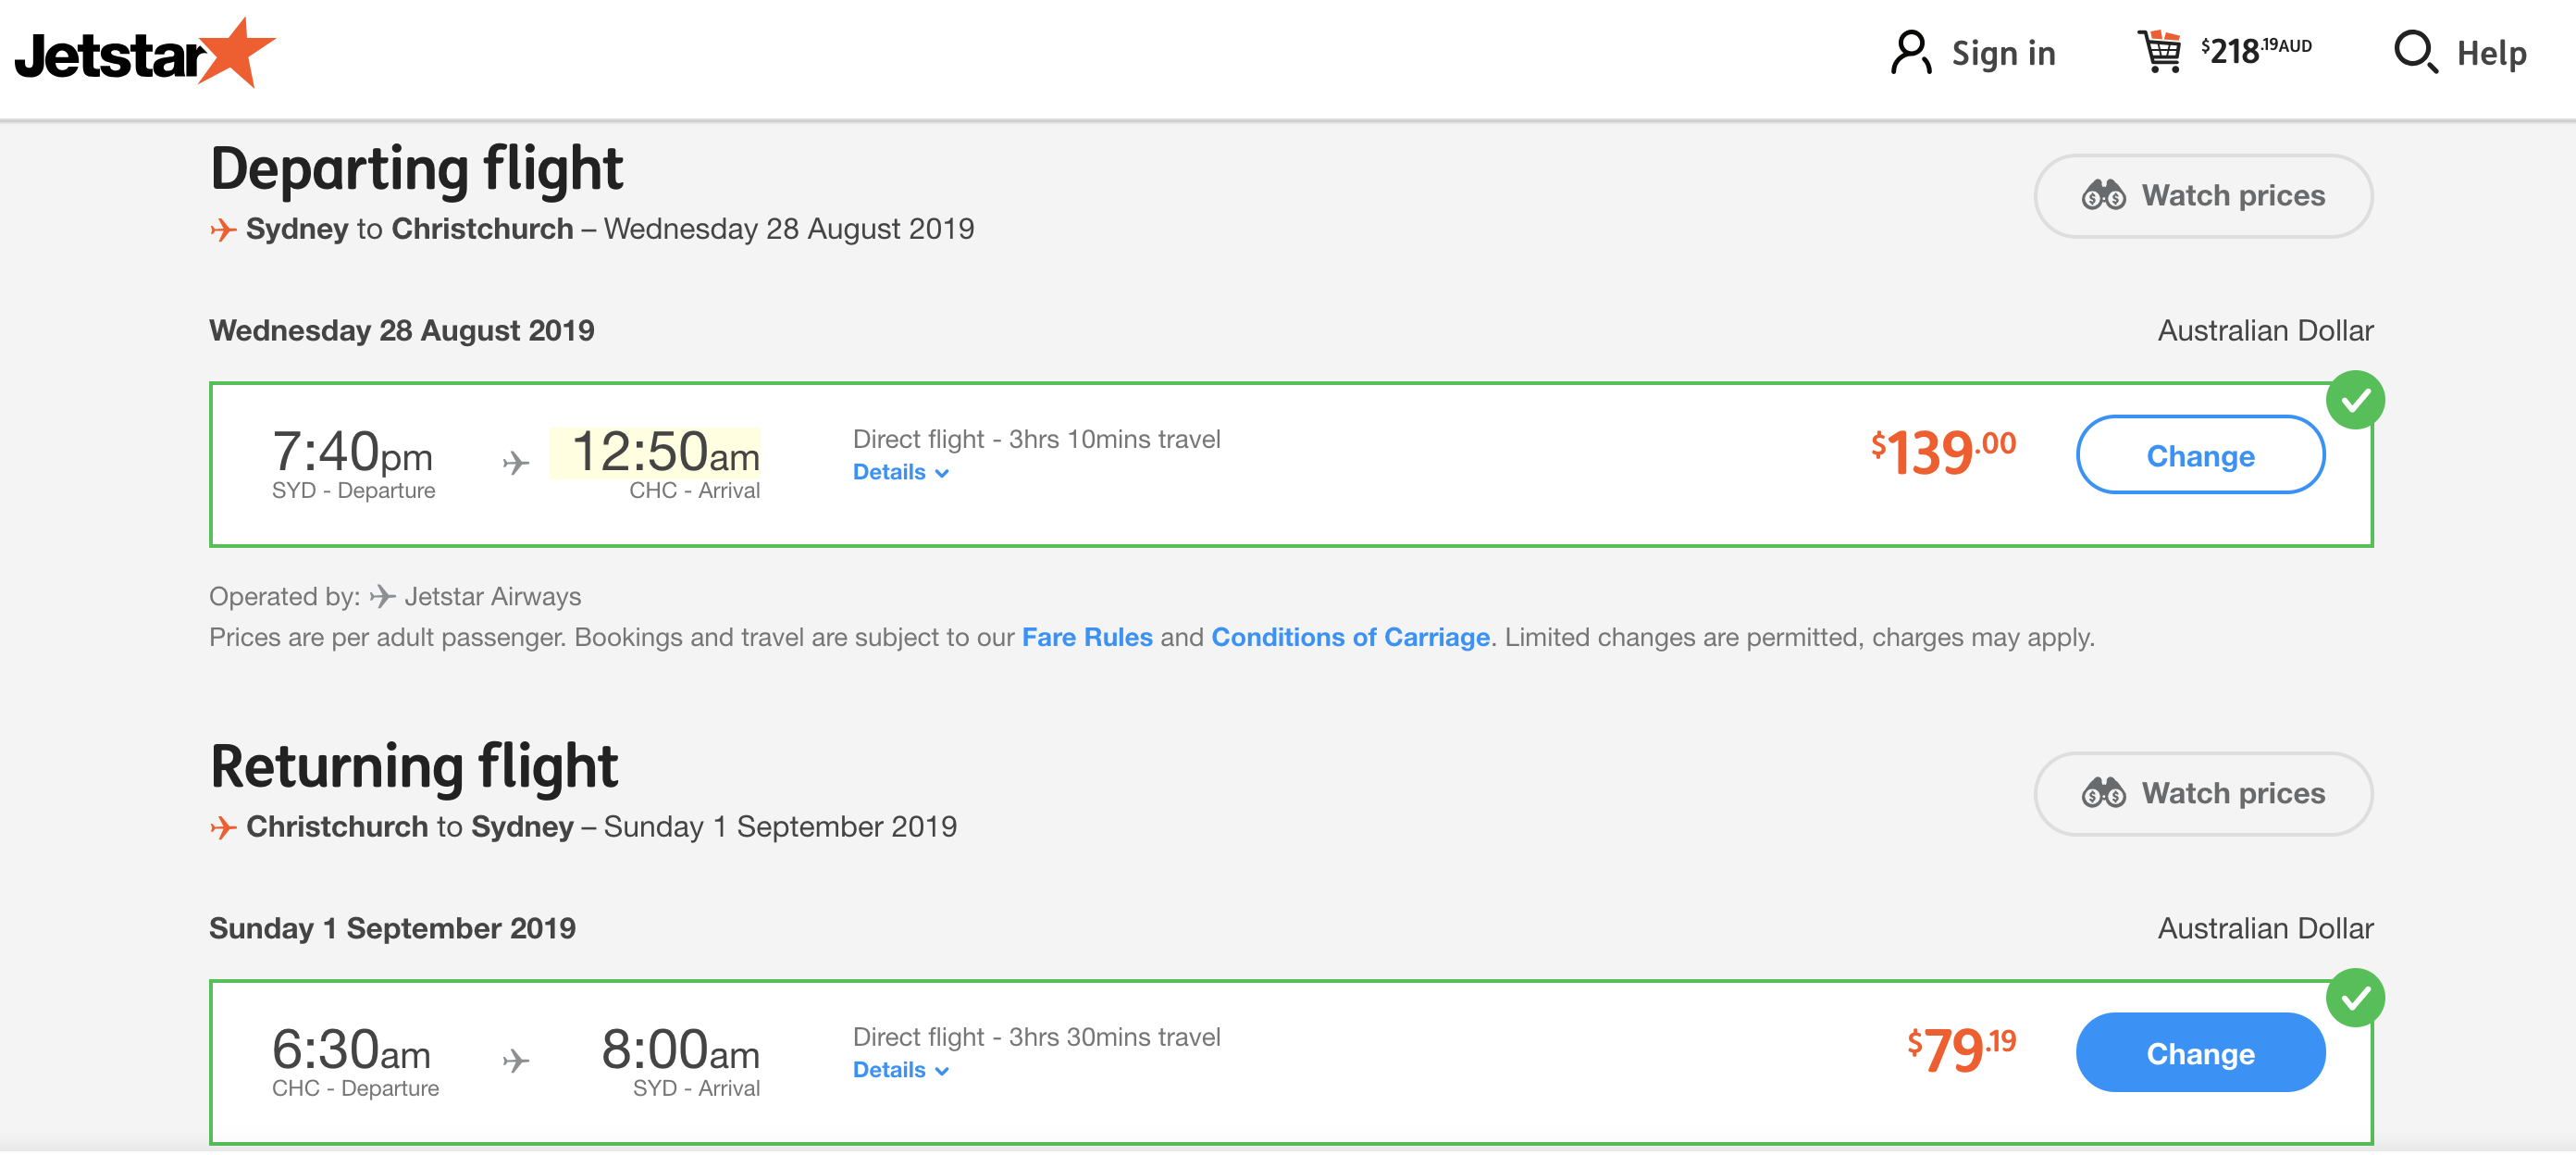Click 'Wednesday 28 August 2019' date label
2576x1155 pixels.
coord(401,331)
